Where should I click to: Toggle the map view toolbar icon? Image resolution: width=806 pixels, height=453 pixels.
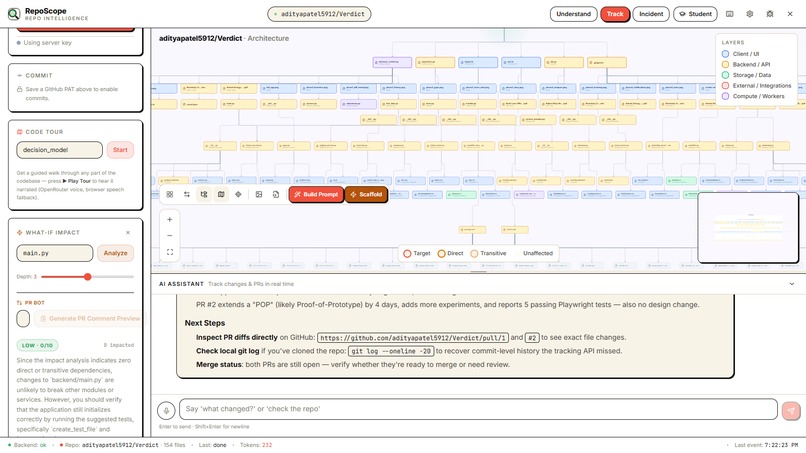coord(221,194)
